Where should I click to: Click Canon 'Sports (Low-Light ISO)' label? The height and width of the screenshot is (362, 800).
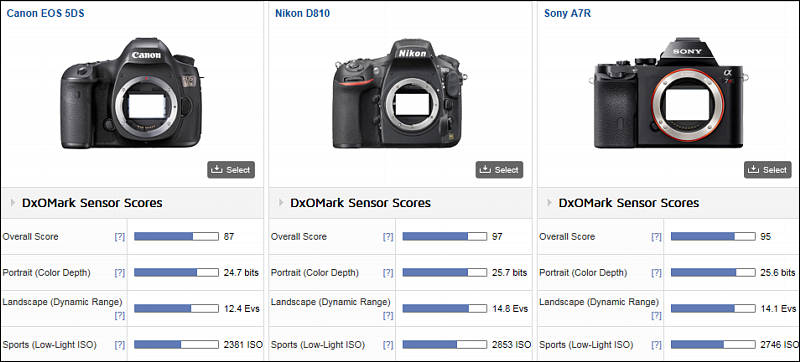[49, 345]
